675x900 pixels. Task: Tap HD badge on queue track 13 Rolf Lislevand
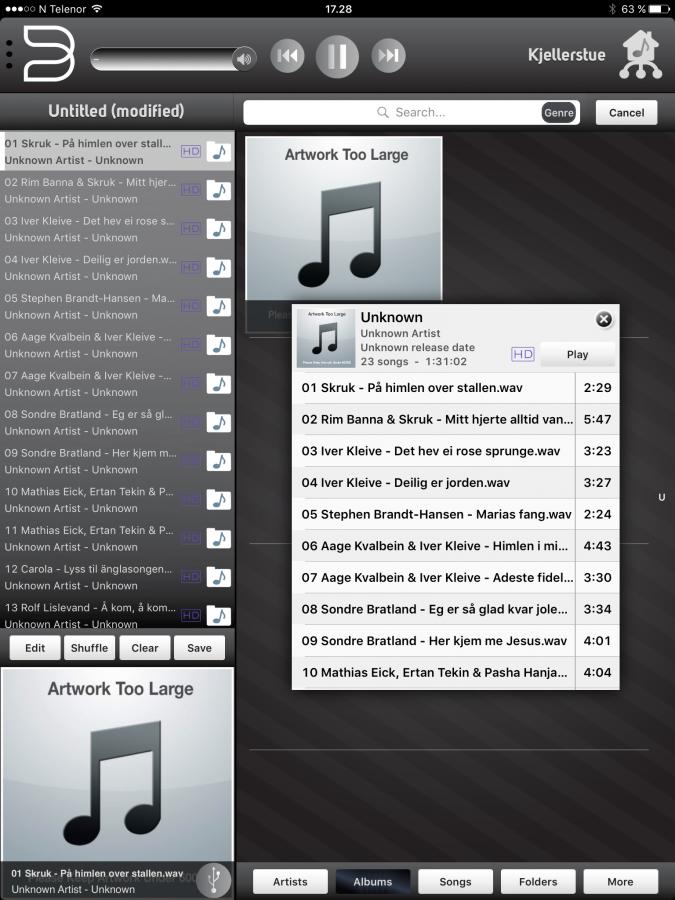click(191, 615)
